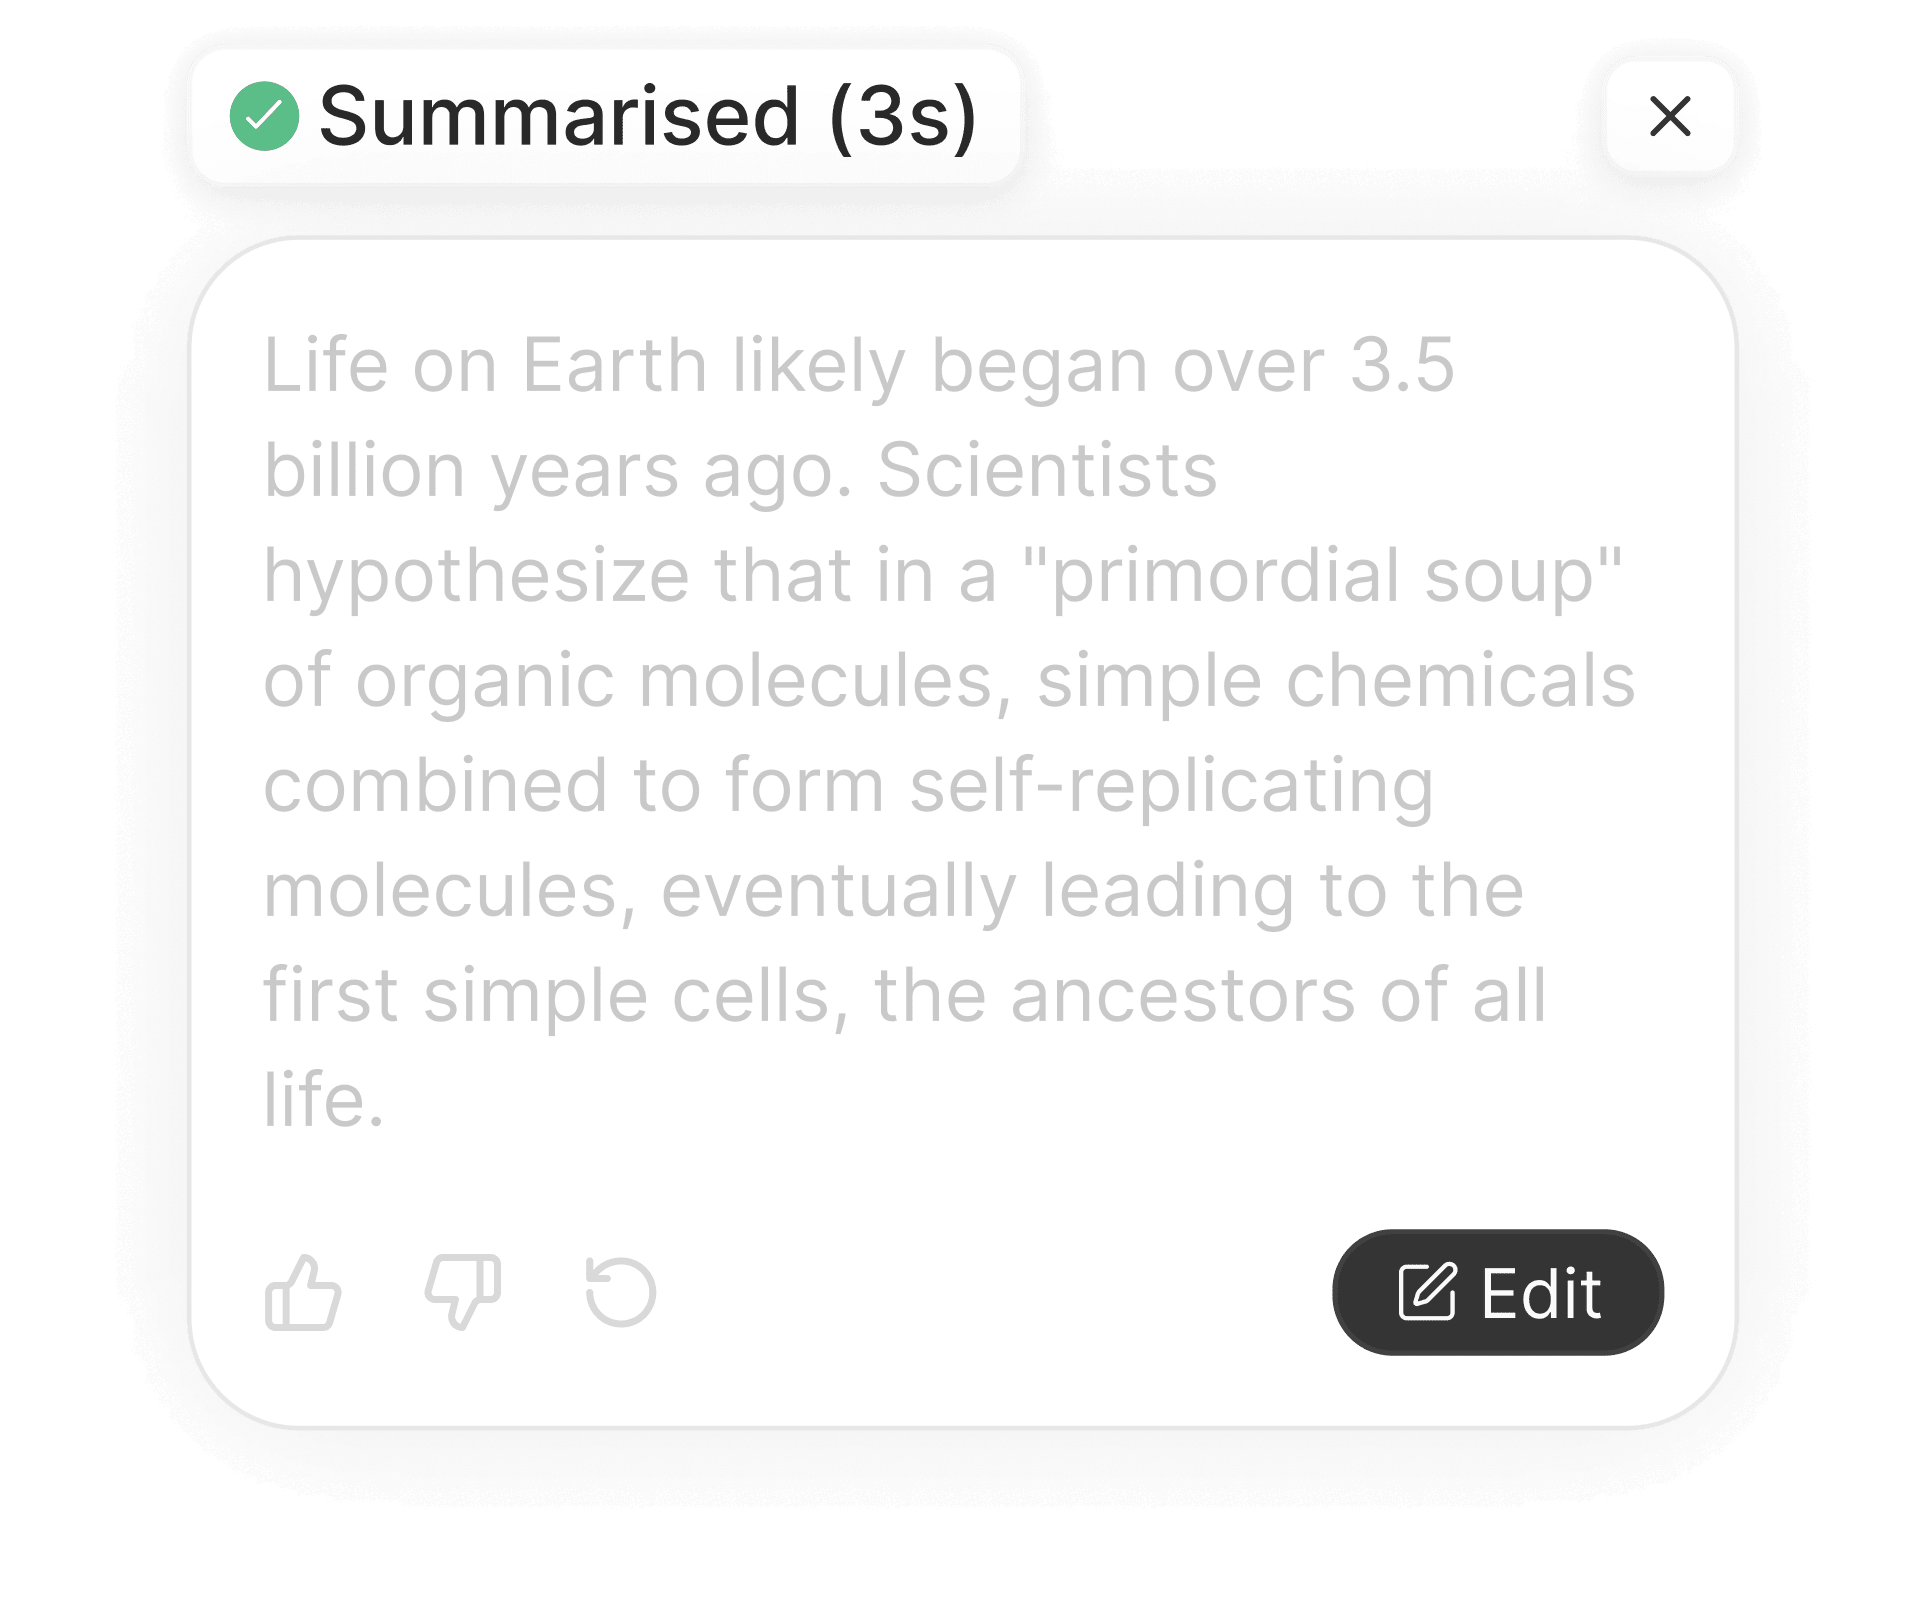The image size is (1926, 1622).
Task: Click the word "Scientists" in the summary
Action: coord(1046,470)
